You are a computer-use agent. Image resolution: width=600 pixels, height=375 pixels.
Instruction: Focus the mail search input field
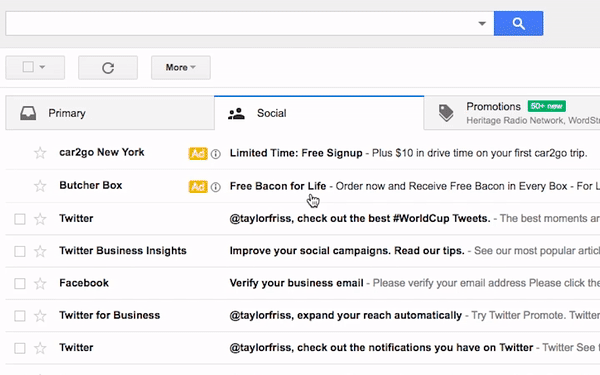241,23
